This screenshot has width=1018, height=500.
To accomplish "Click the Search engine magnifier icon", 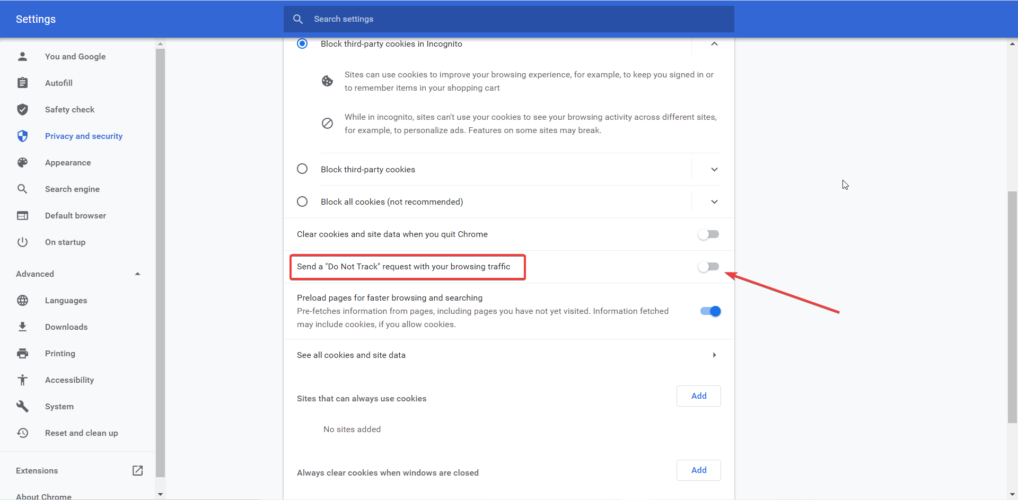I will pyautogui.click(x=23, y=189).
